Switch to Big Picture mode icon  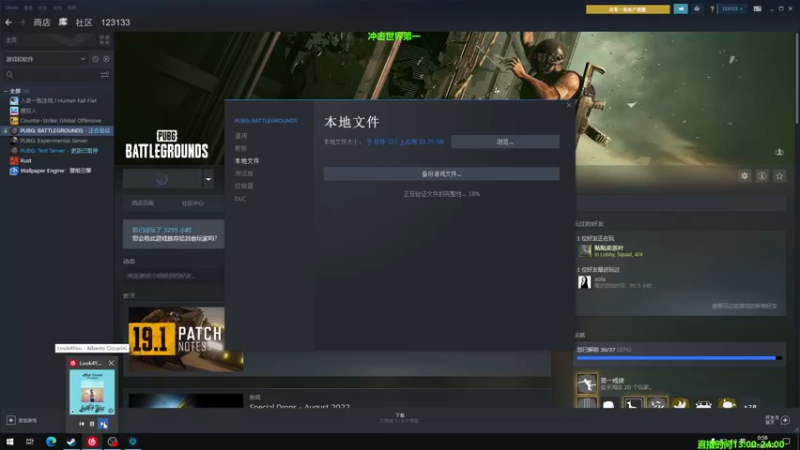758,9
